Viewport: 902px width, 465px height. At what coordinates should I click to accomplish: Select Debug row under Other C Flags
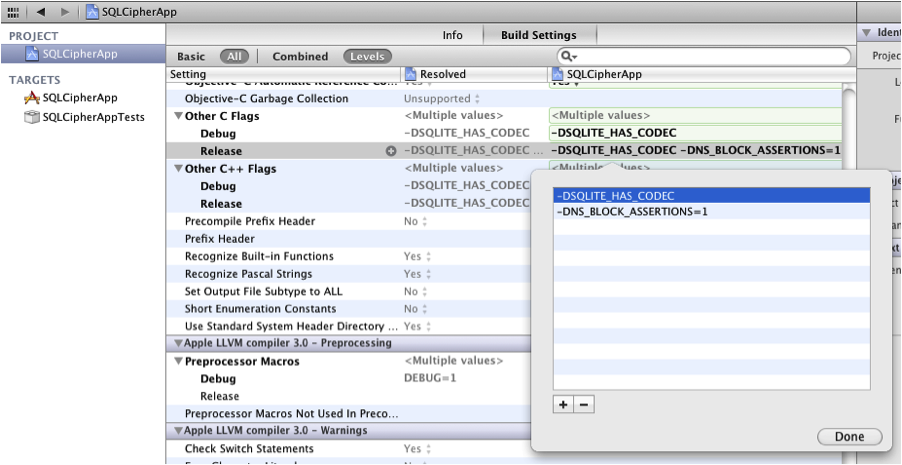click(218, 134)
